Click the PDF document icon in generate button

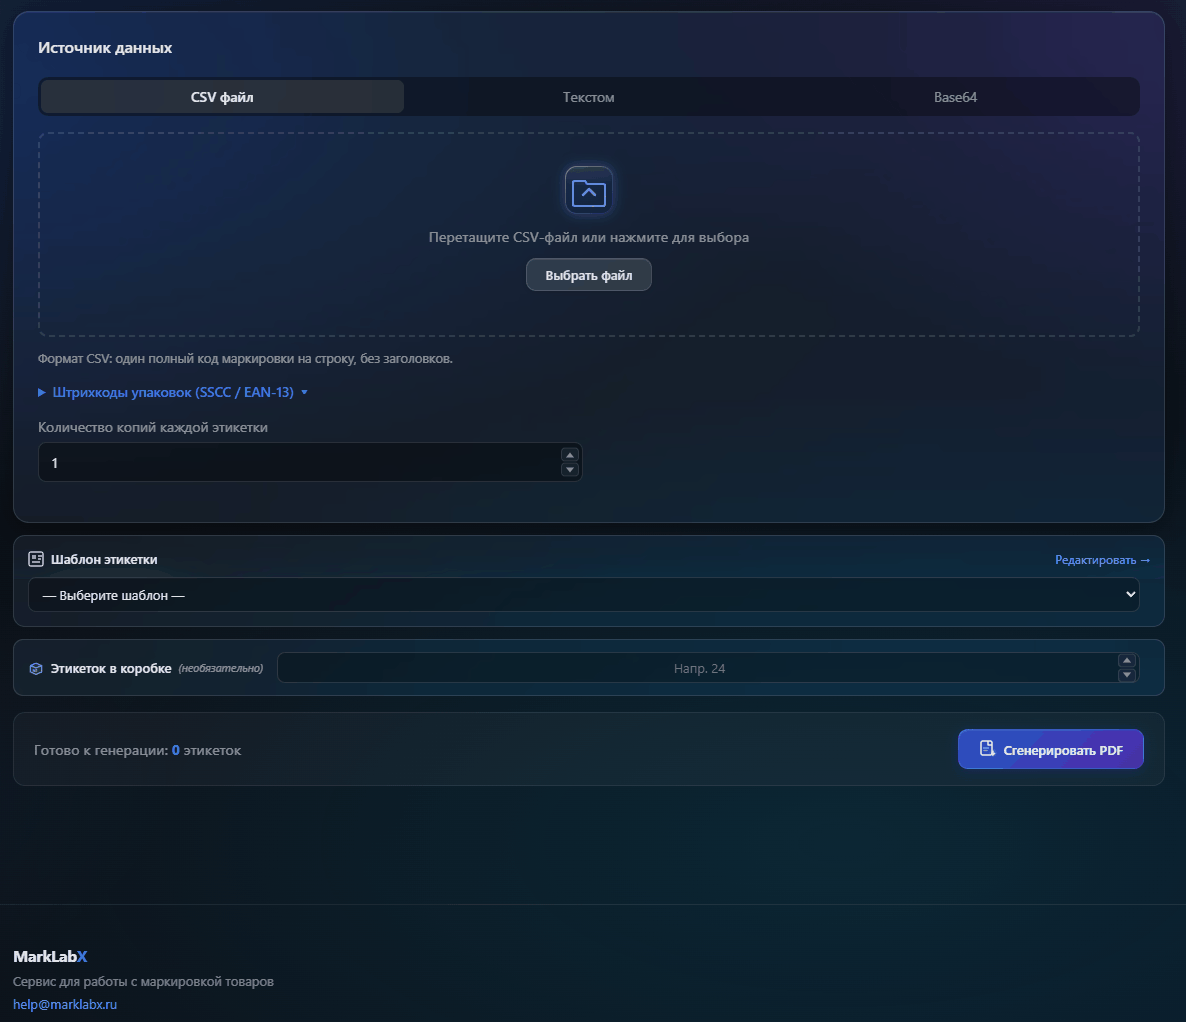pyautogui.click(x=987, y=749)
